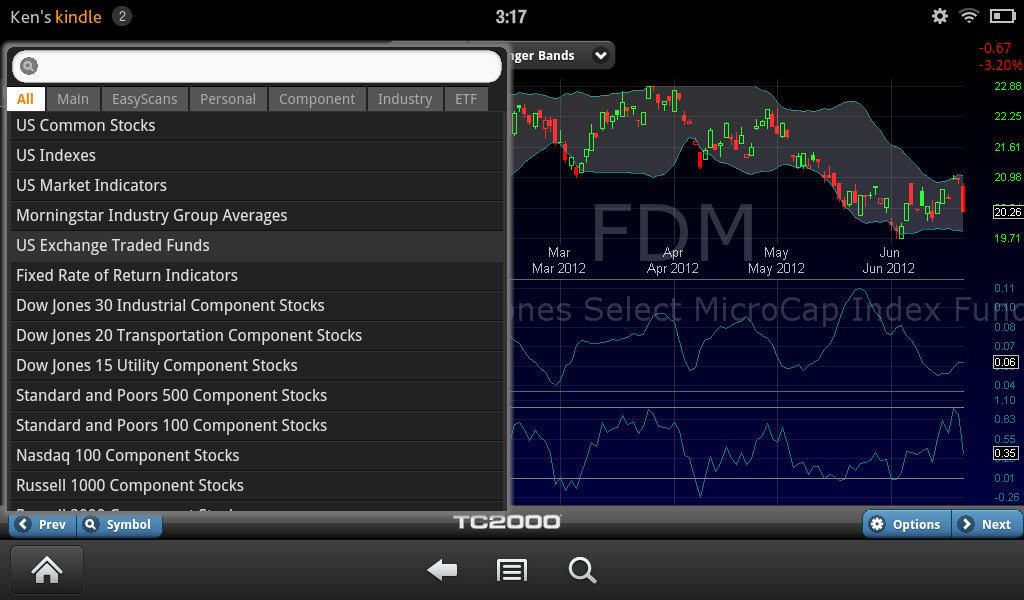Open the Industry tab

click(405, 99)
